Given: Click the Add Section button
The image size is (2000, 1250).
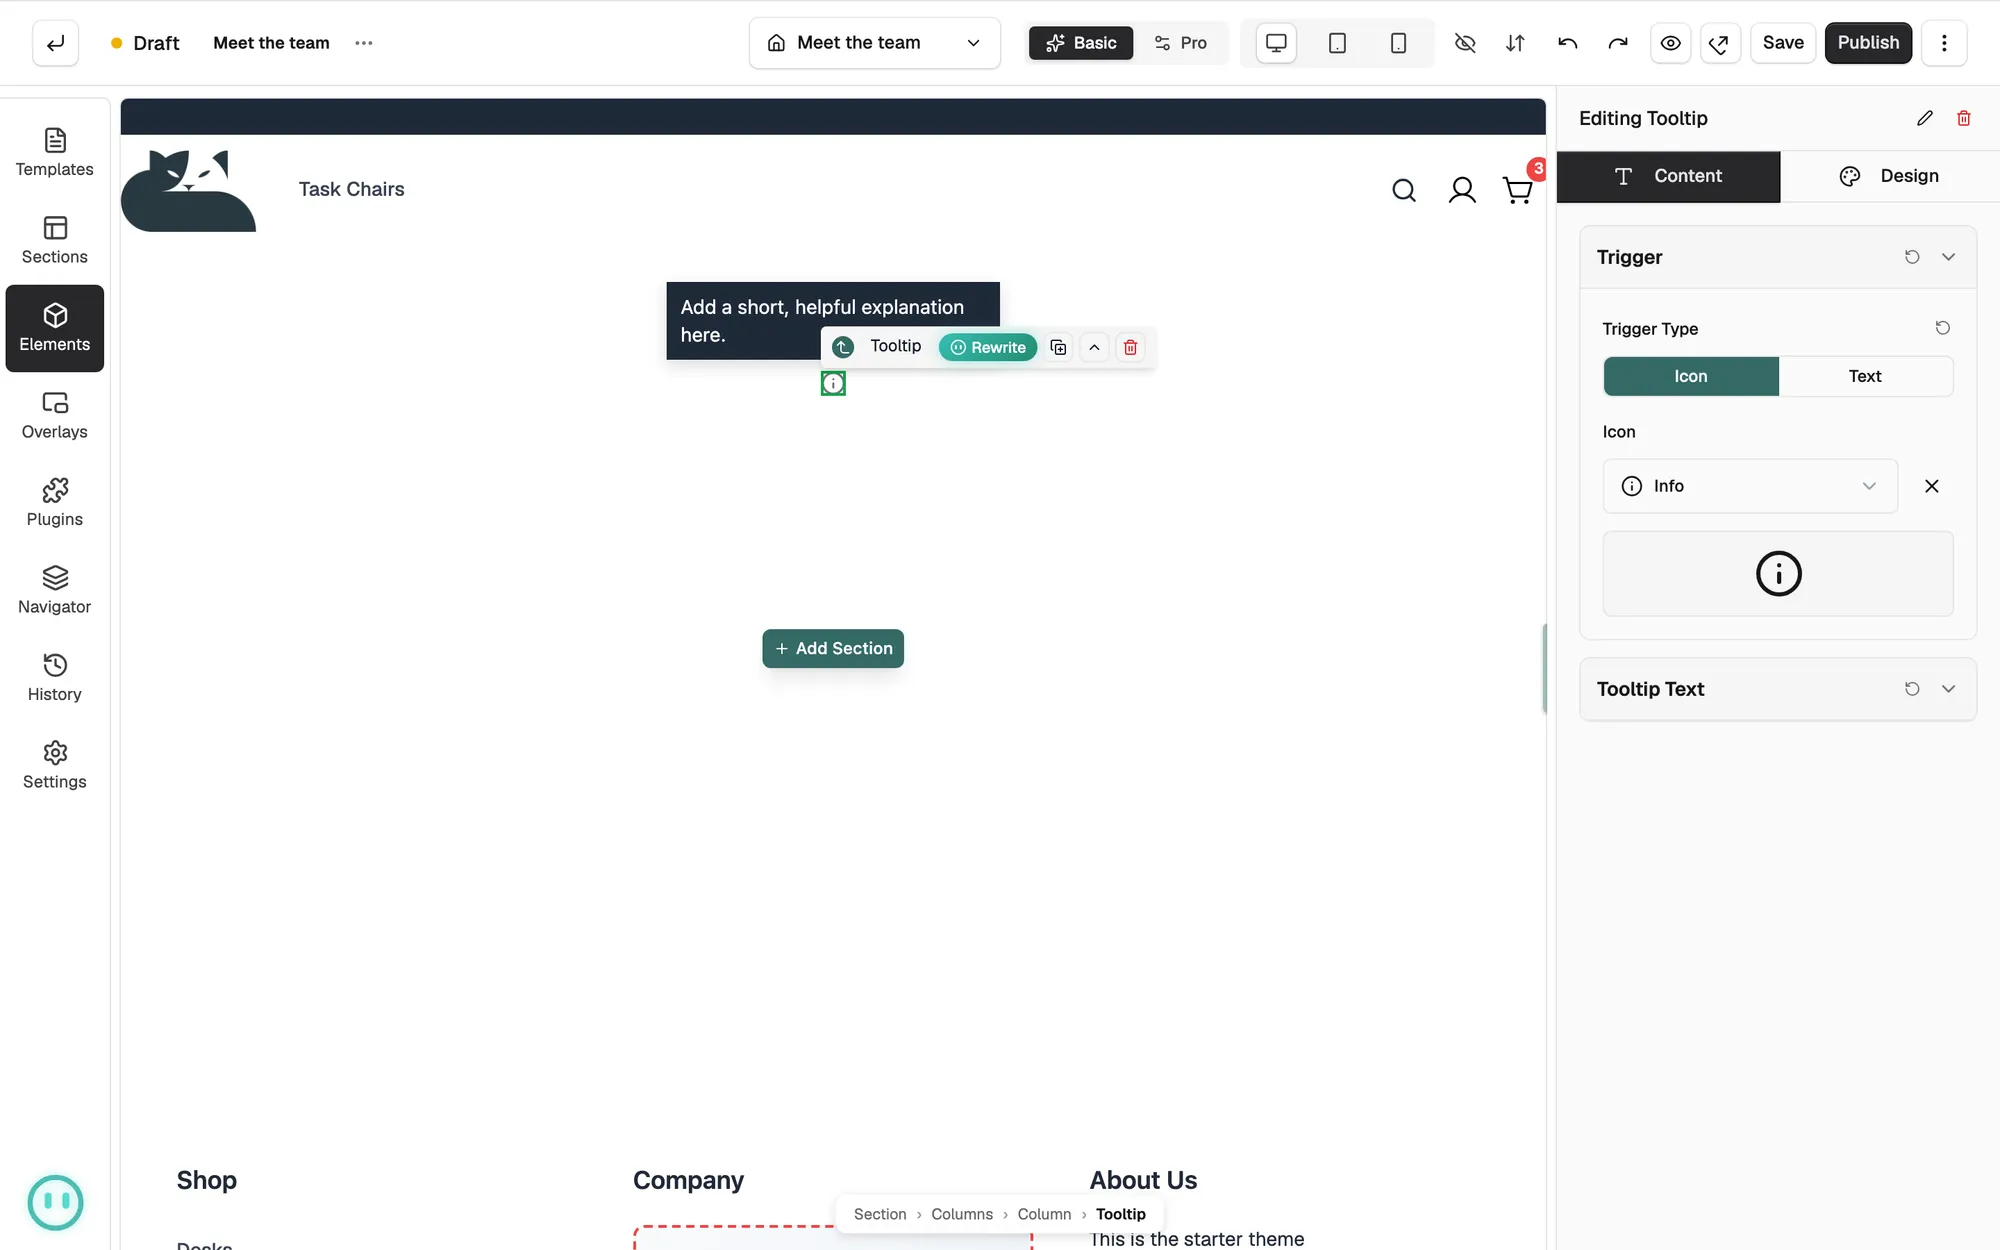Looking at the screenshot, I should click(x=833, y=648).
